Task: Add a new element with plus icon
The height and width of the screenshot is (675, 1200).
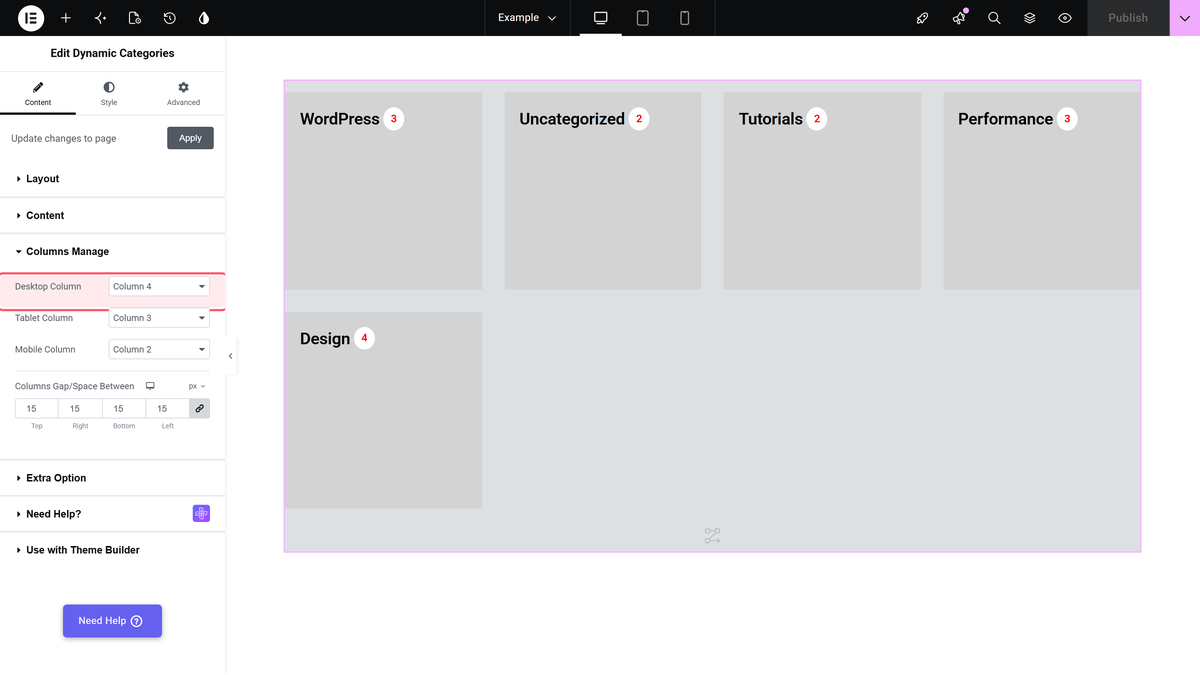Action: click(x=66, y=18)
